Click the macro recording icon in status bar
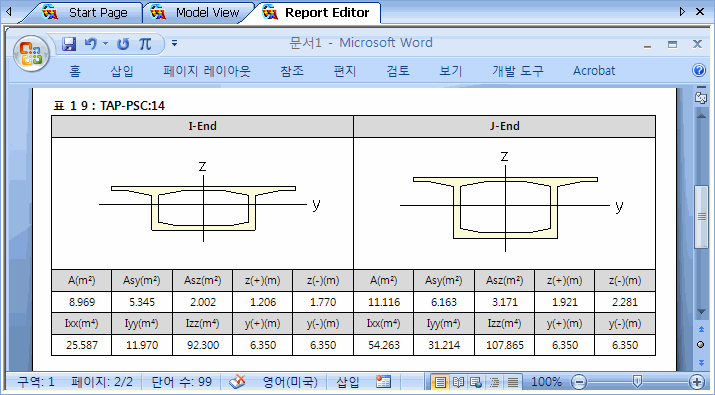The image size is (715, 395). (383, 381)
